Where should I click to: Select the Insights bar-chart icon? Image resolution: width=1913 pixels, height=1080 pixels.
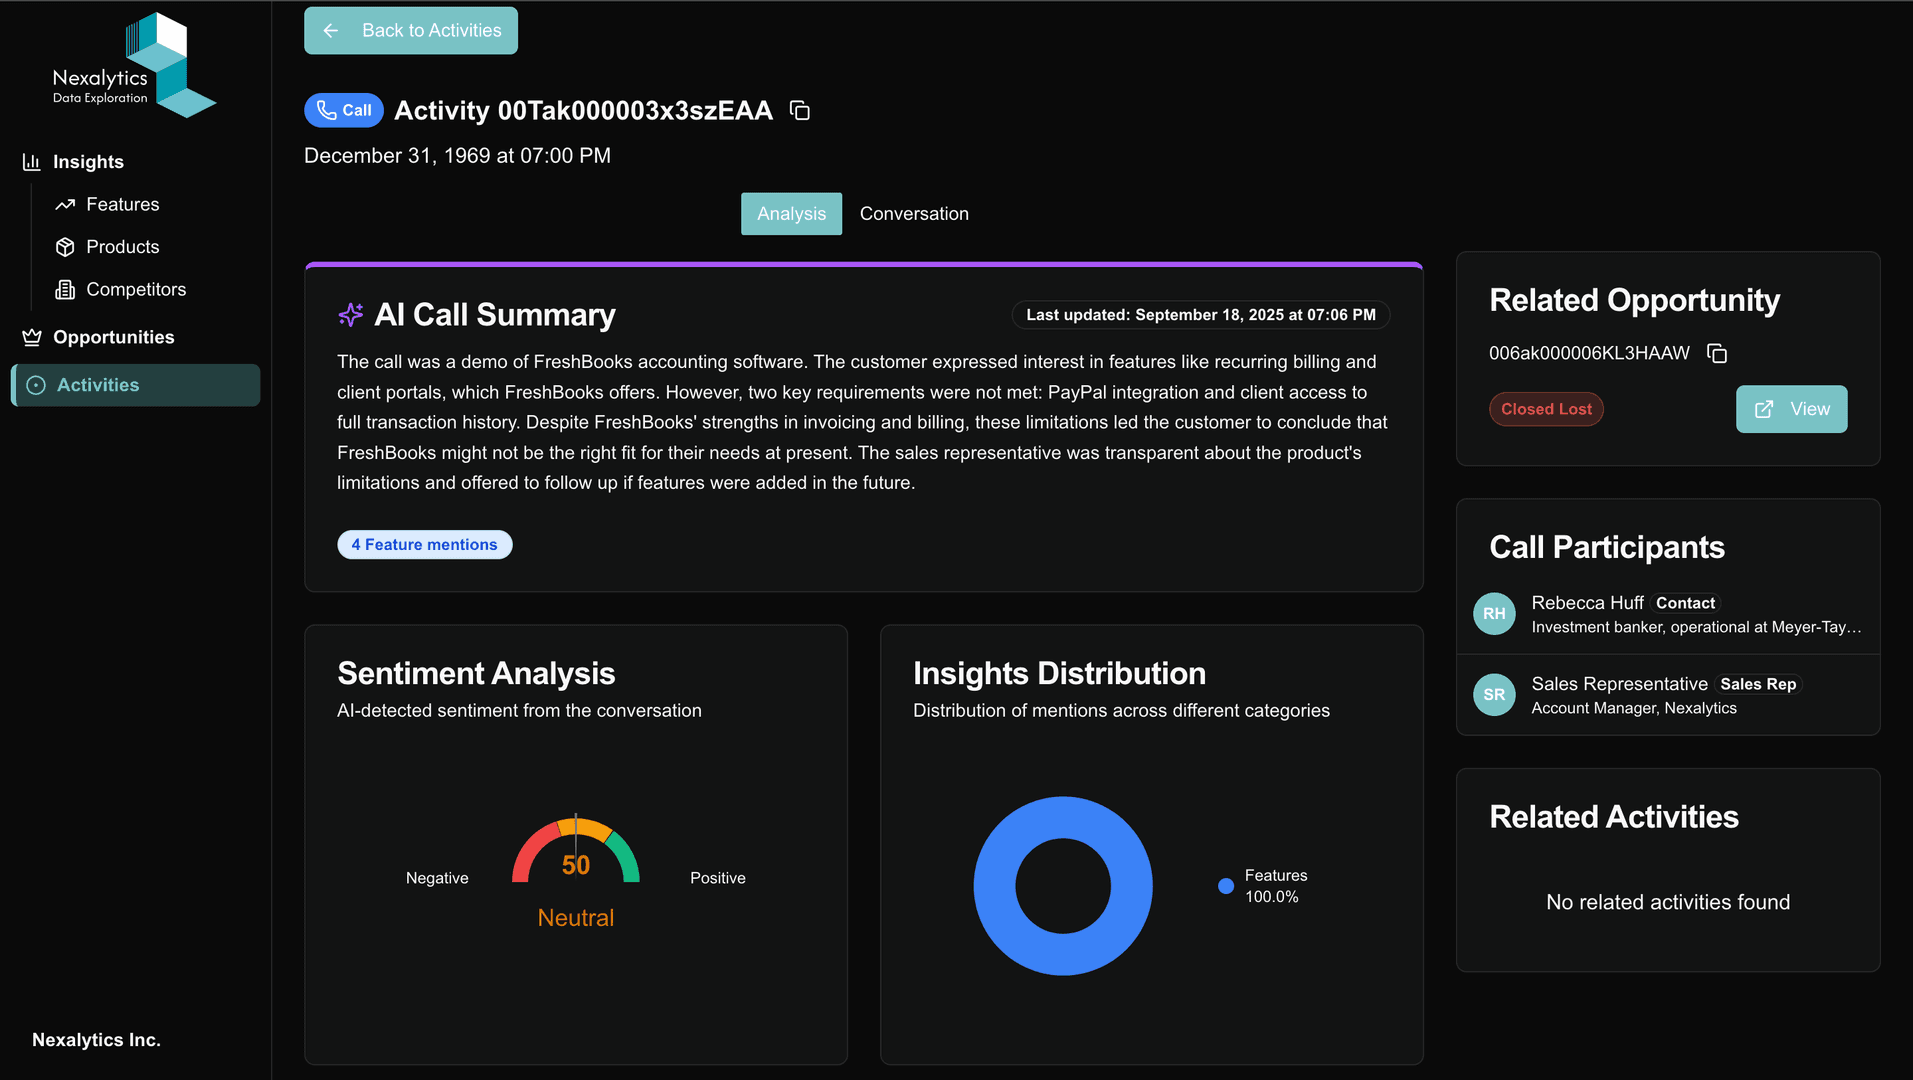pos(31,161)
